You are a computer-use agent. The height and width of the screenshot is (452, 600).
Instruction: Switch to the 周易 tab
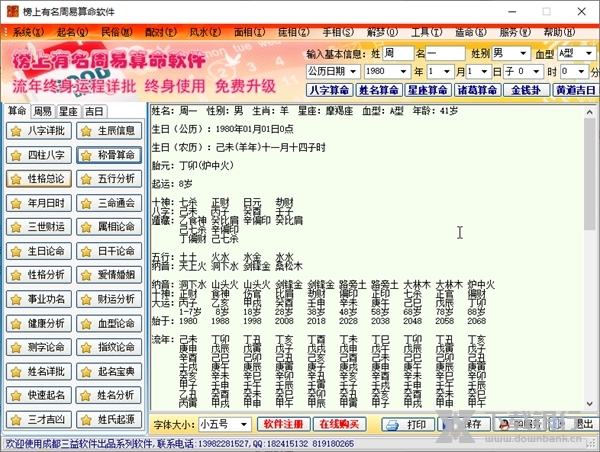point(42,111)
